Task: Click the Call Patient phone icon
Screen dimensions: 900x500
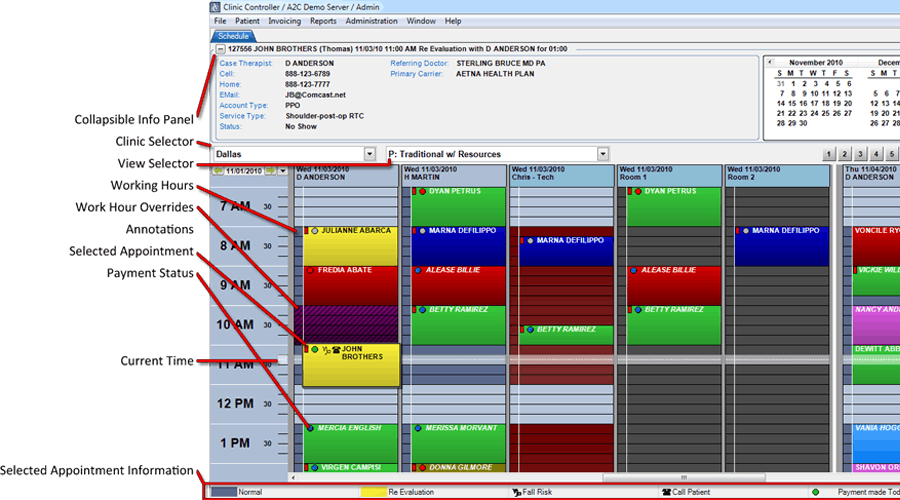Action: (666, 492)
